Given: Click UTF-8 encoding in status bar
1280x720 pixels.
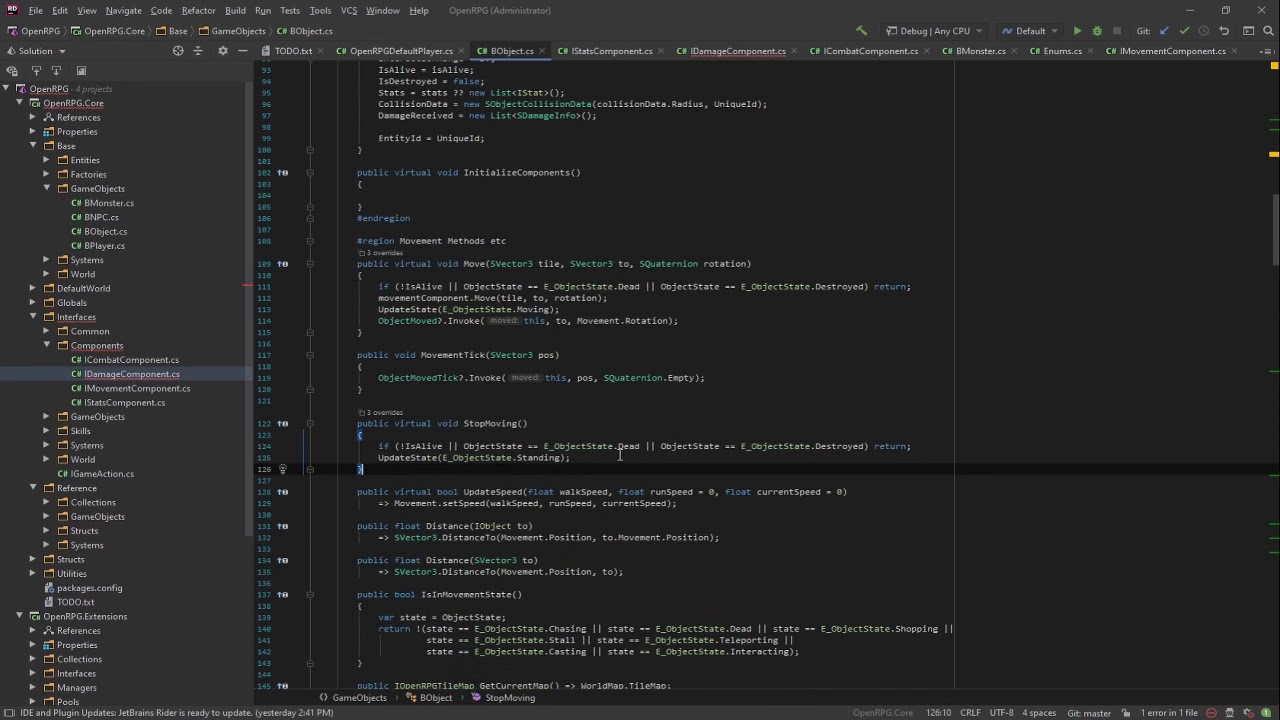Looking at the screenshot, I should (1001, 713).
